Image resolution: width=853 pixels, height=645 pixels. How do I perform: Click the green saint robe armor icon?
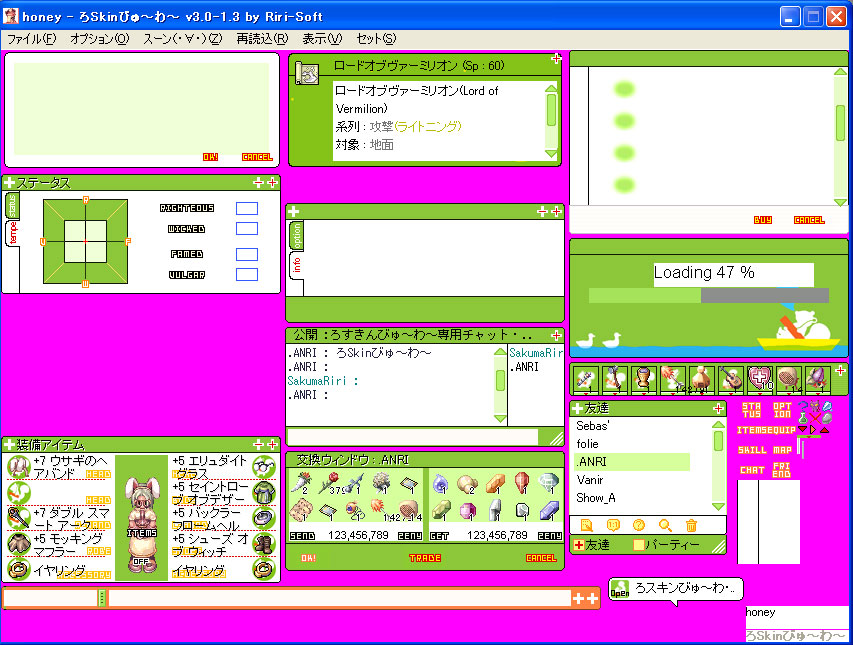264,493
